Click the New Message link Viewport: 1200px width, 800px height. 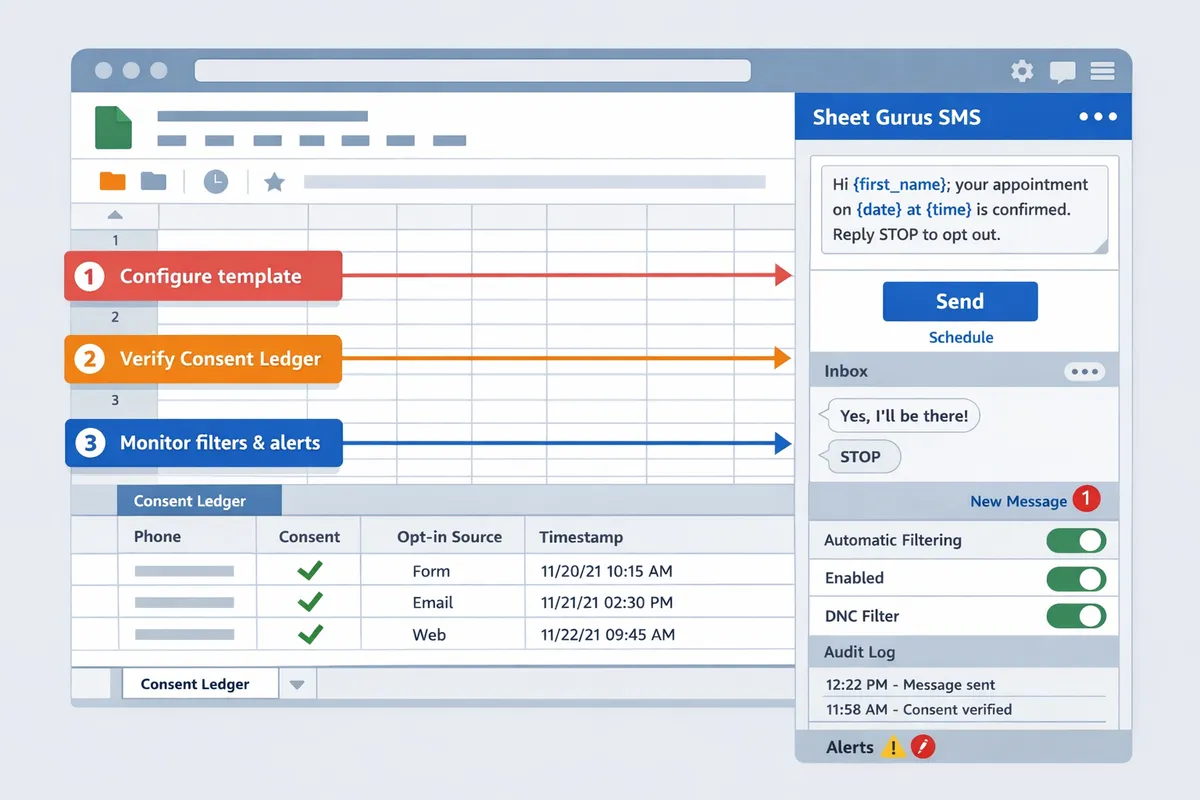(1018, 501)
